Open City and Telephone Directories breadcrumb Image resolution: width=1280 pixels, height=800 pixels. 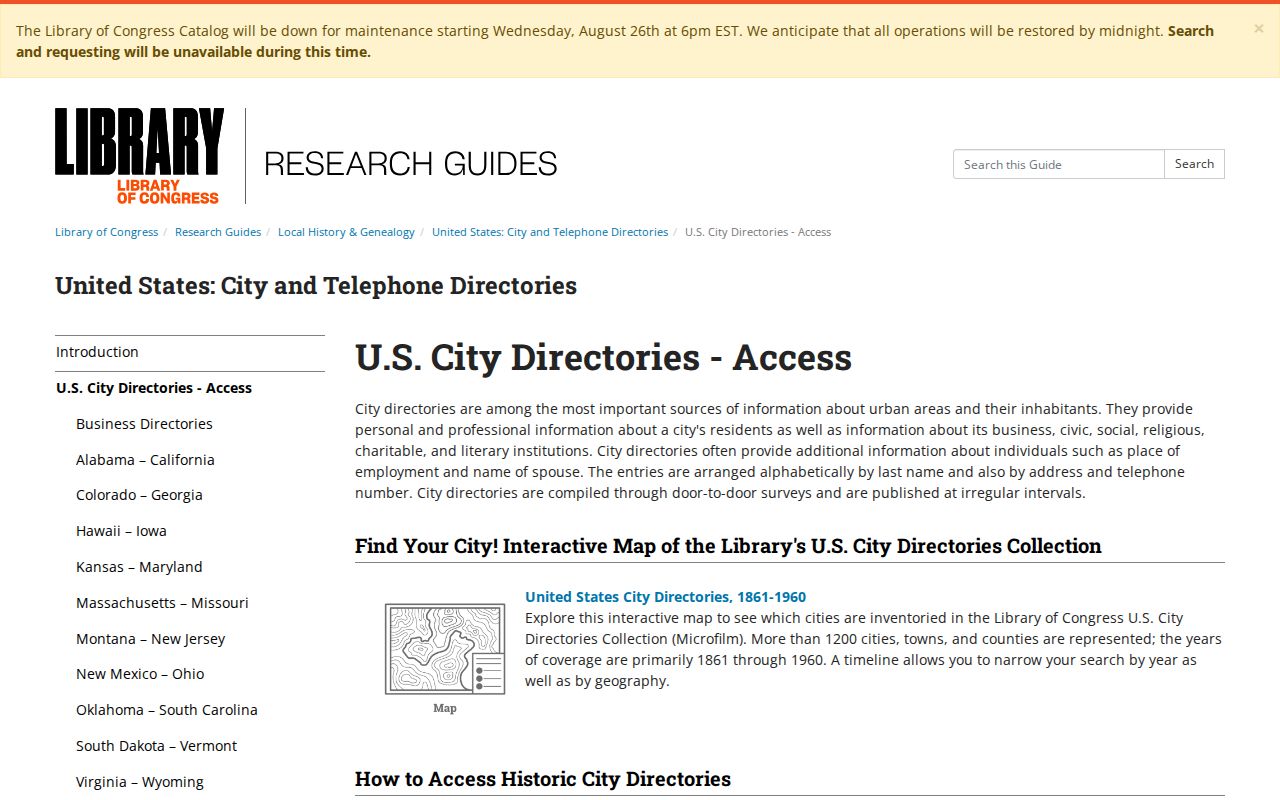(550, 232)
